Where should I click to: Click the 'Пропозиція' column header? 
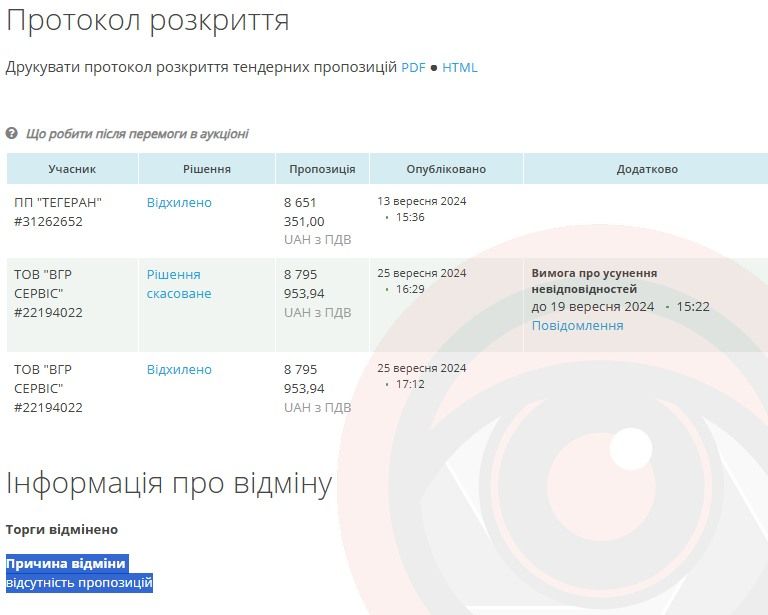click(x=322, y=169)
